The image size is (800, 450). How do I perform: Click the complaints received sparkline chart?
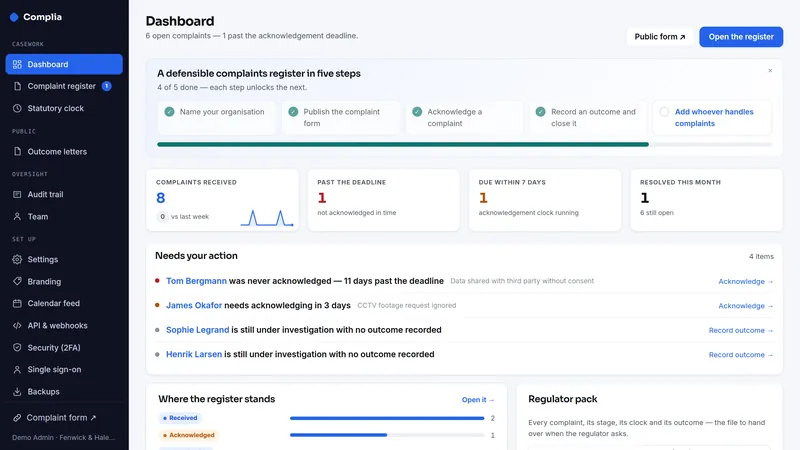tap(267, 218)
